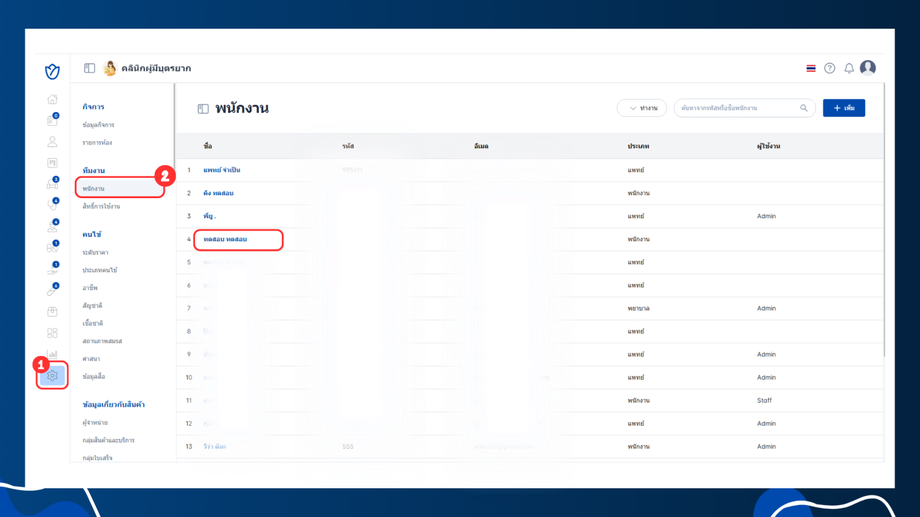
Task: Open สัญชาติ menu item
Action: pos(92,306)
